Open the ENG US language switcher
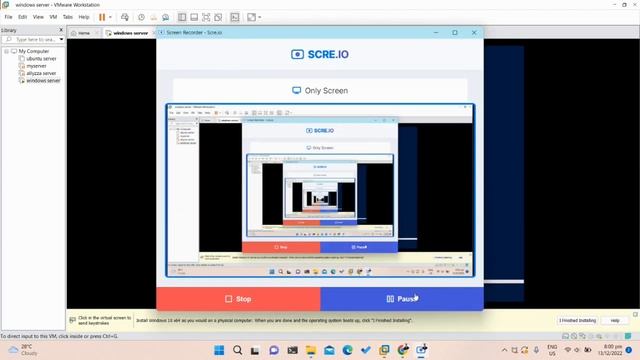The width and height of the screenshot is (640, 360). (552, 350)
